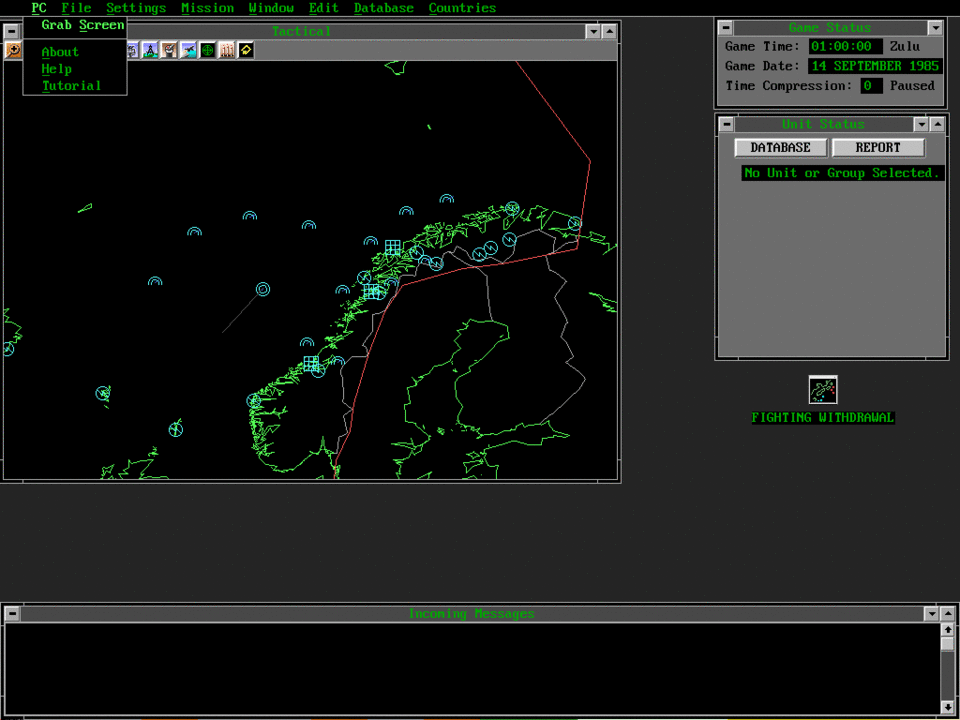Click the missiles weapons toolbar icon

[x=227, y=50]
